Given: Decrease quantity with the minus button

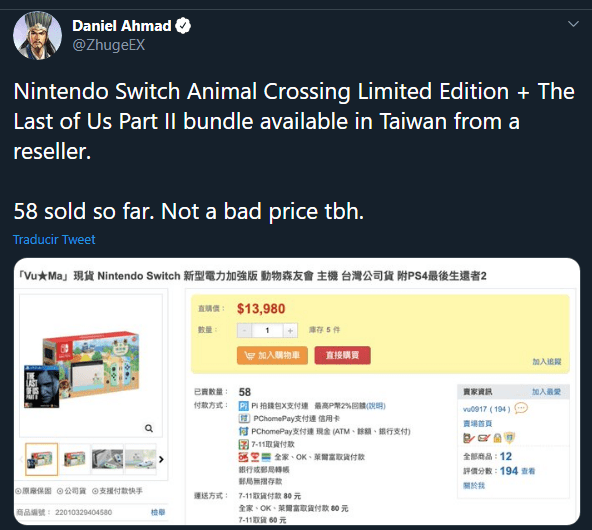Looking at the screenshot, I should (244, 331).
